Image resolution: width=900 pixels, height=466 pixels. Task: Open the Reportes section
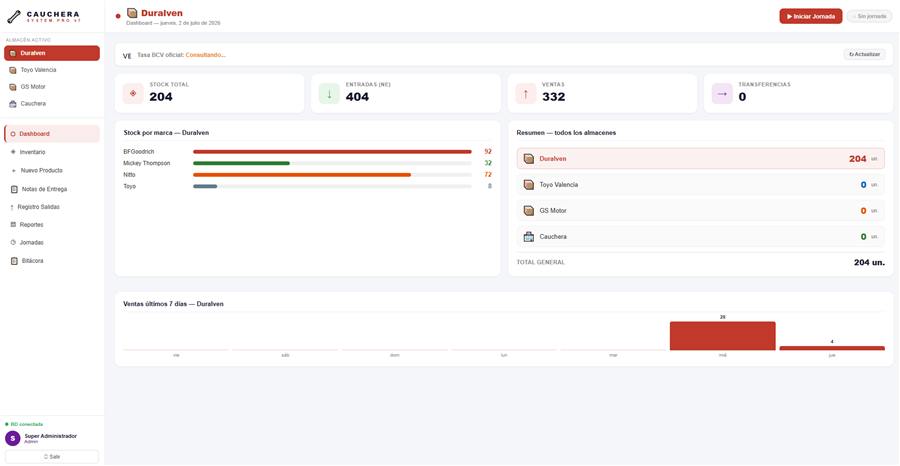coord(52,224)
